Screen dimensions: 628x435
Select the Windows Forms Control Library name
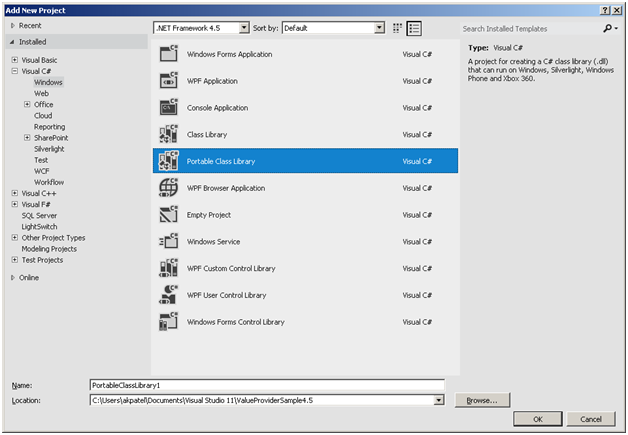pos(236,322)
